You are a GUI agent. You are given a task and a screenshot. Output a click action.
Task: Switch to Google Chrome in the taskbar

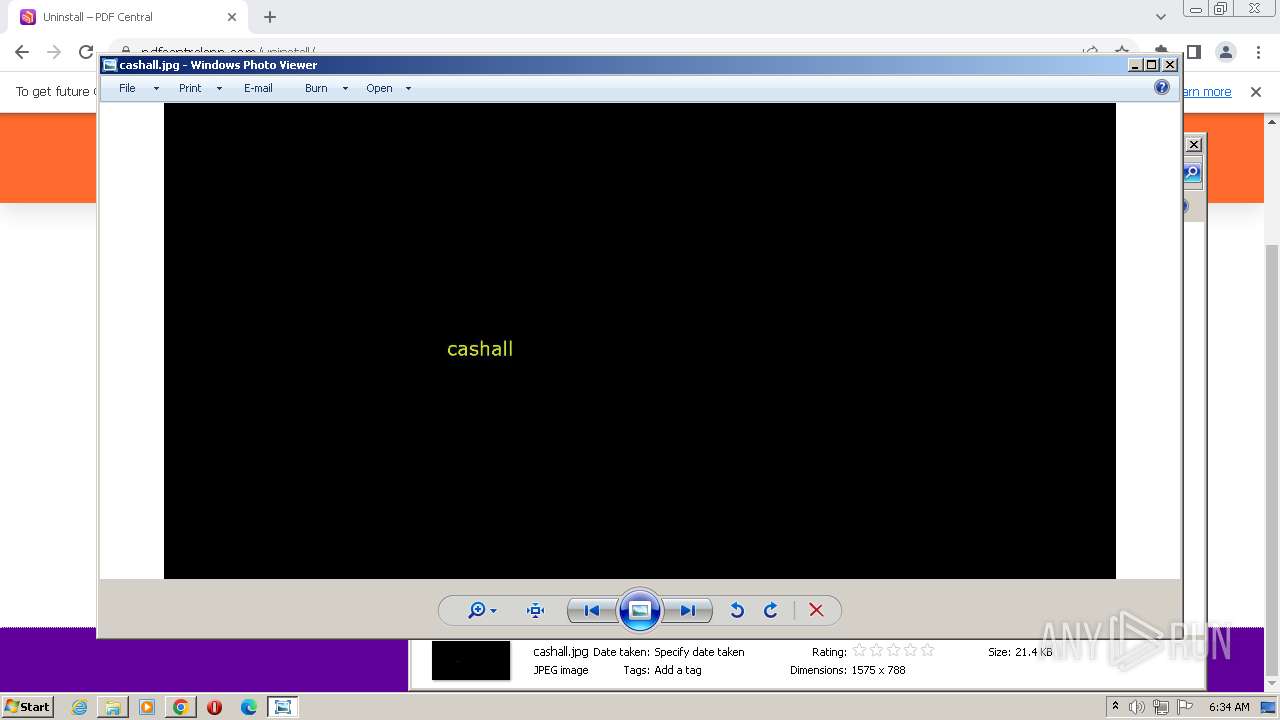[x=181, y=707]
